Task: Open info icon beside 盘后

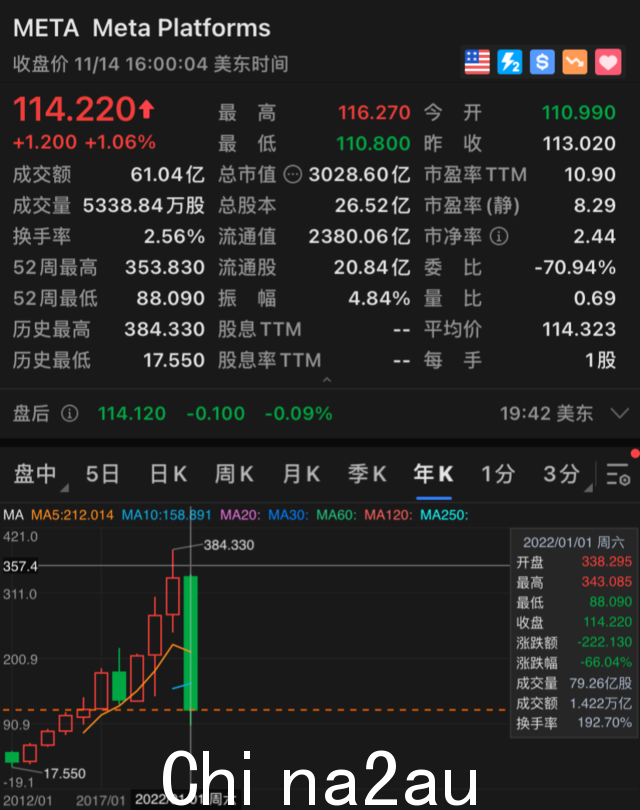Action: 70,413
